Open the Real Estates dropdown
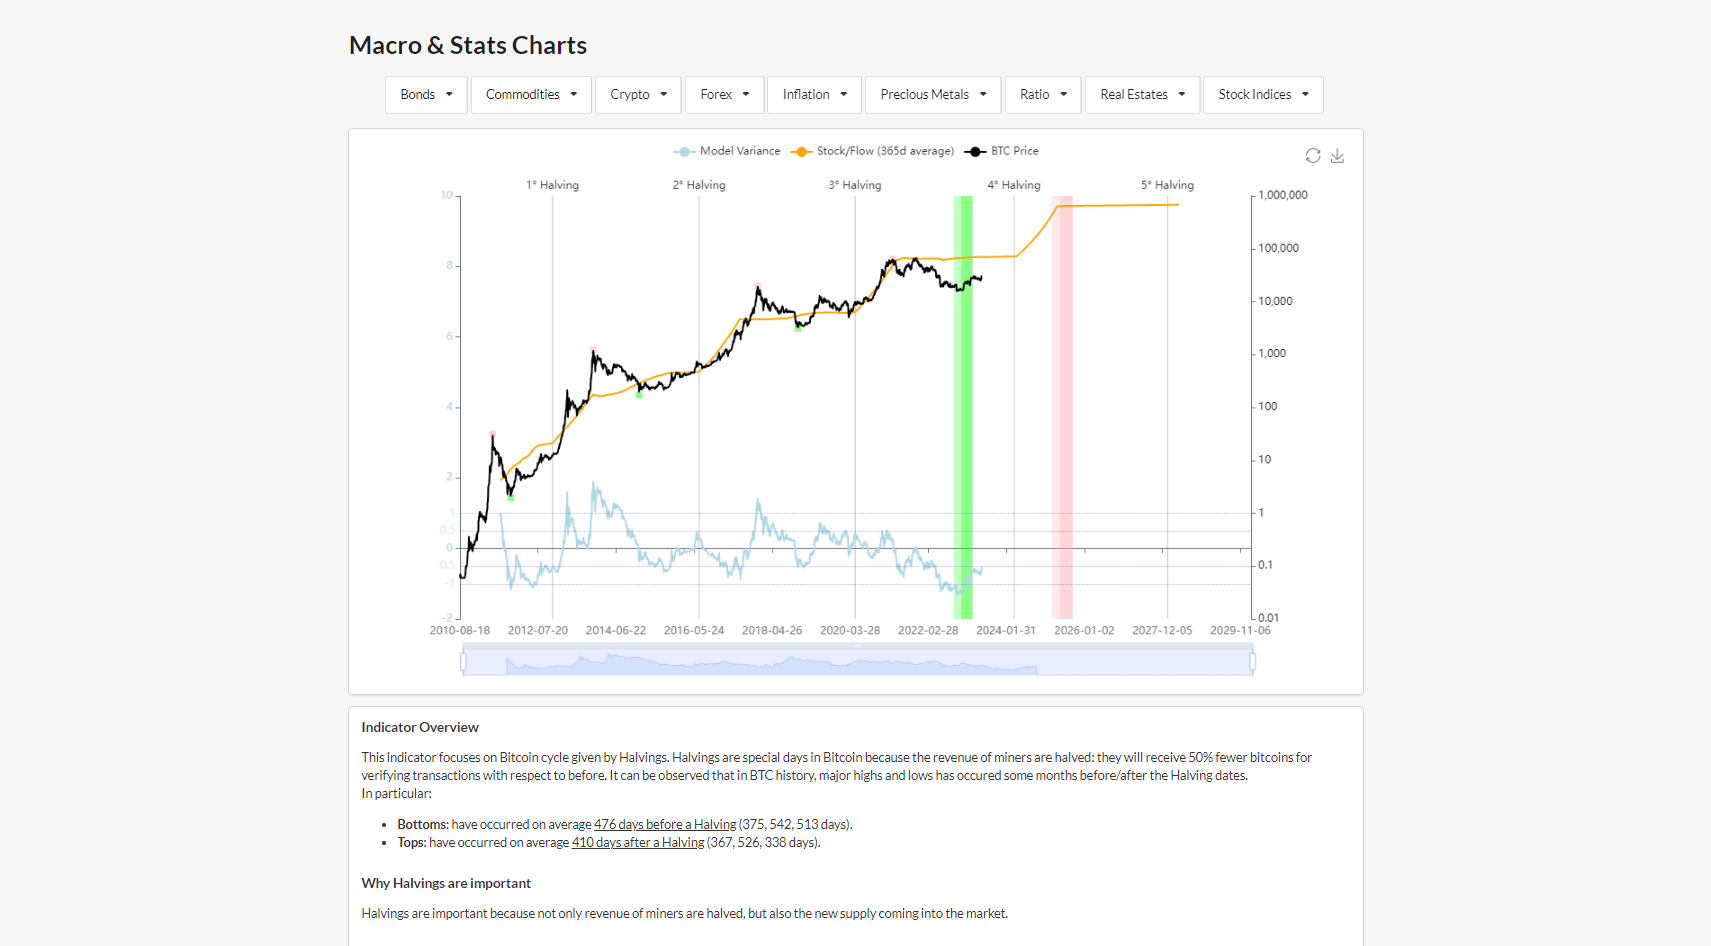This screenshot has width=1711, height=946. coord(1141,94)
